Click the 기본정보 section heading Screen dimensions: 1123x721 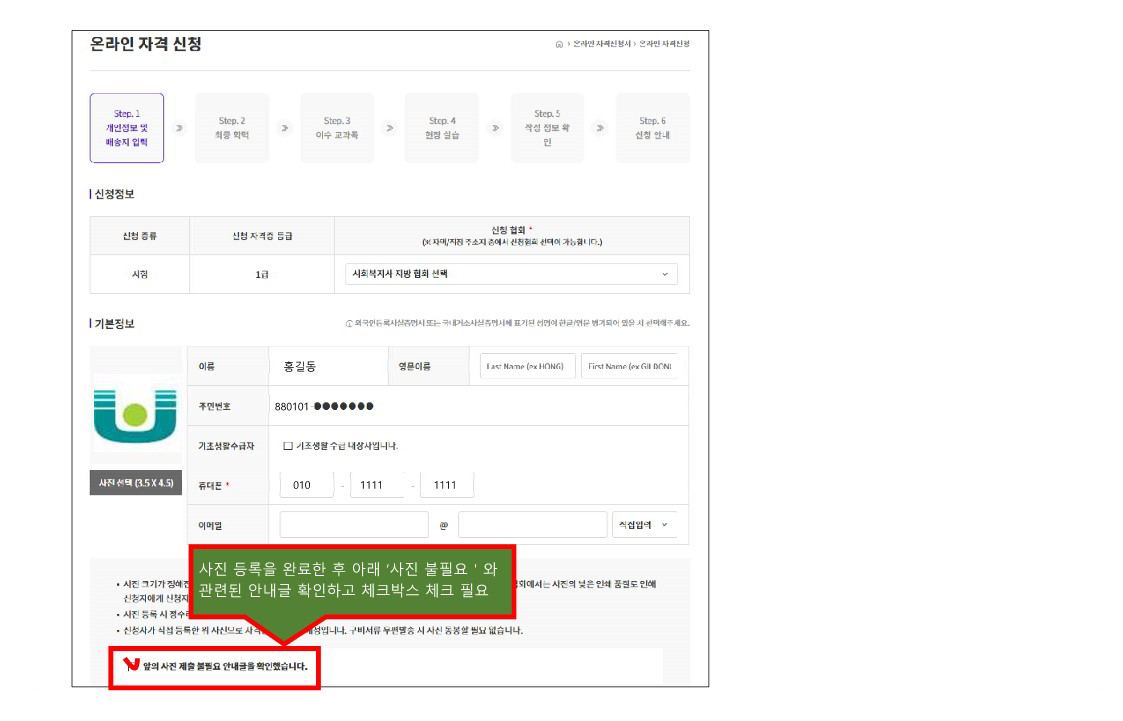[115, 324]
